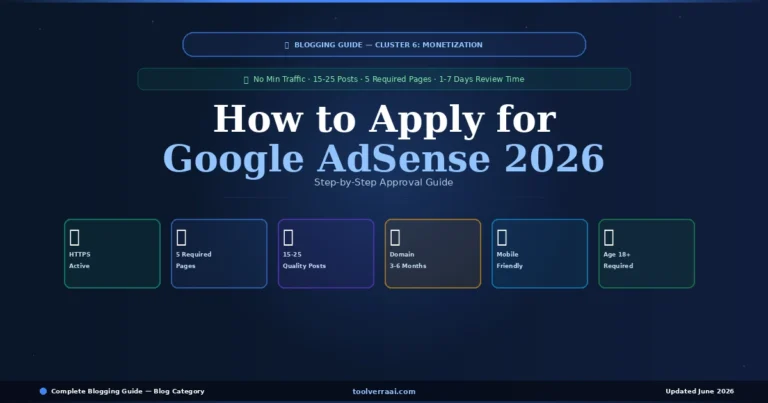Click the icon in the 5 Required Pages card
768x403 pixels.
coord(181,237)
